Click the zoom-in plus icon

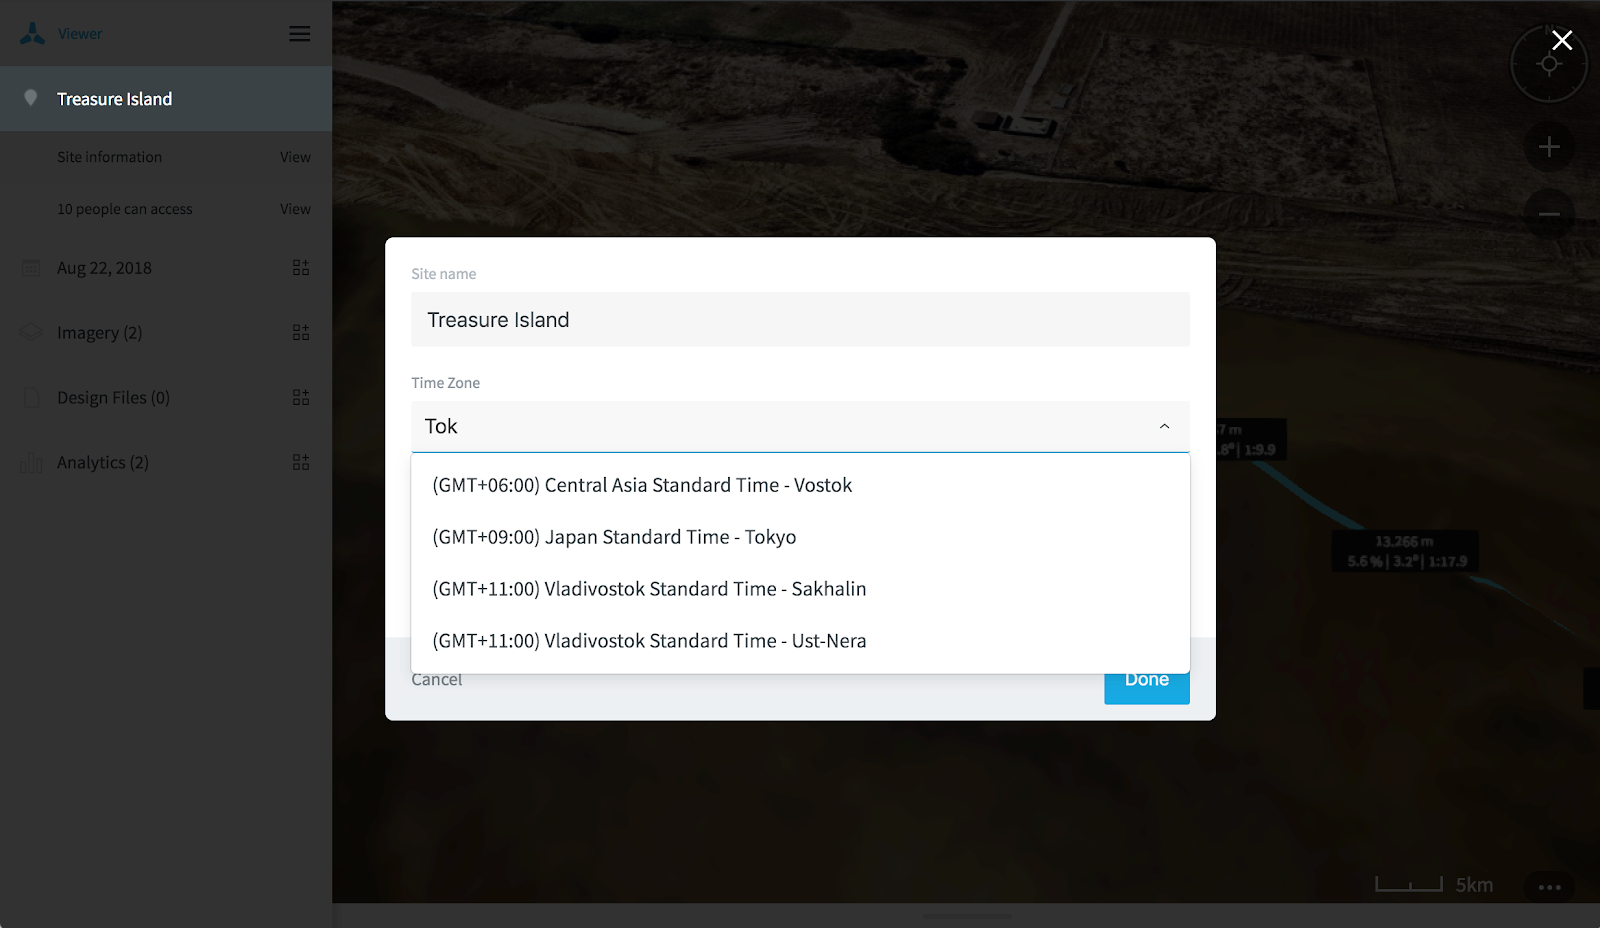point(1549,147)
